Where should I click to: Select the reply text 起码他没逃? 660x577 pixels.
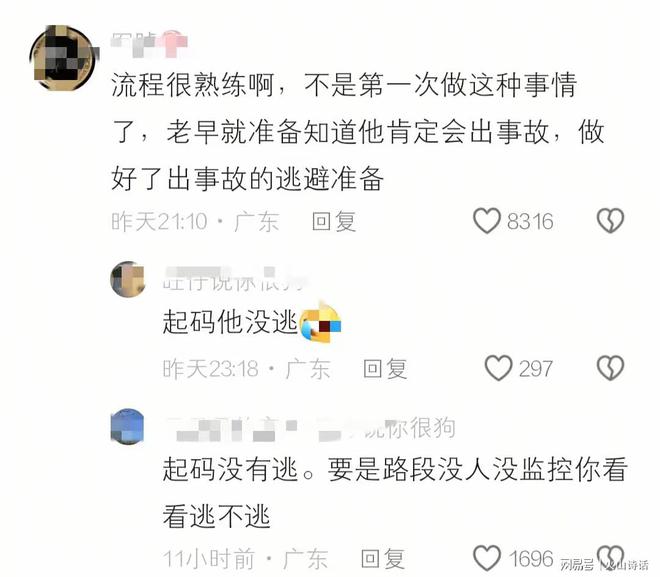point(230,322)
